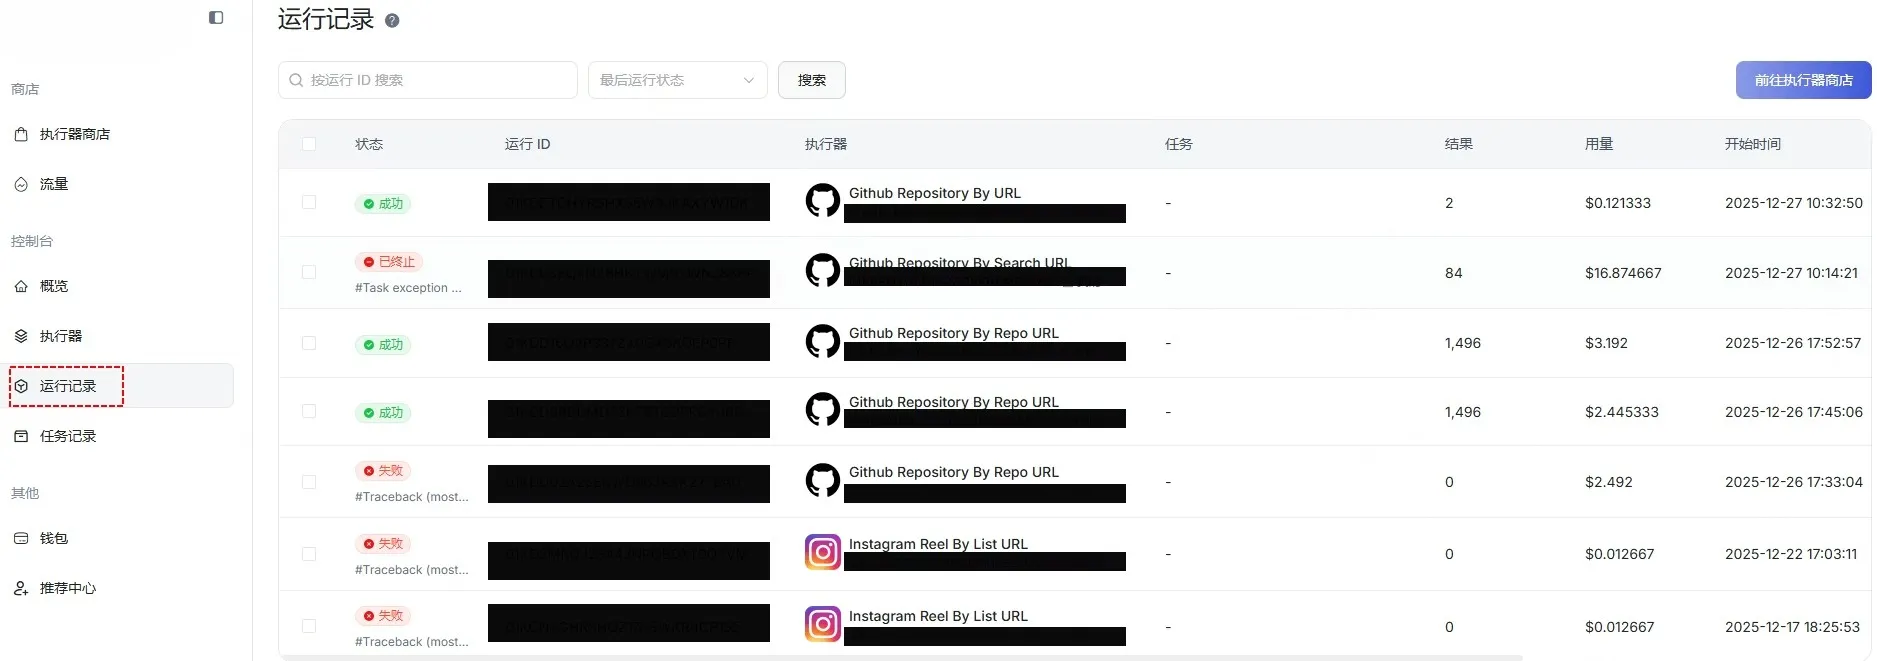
Task: Select checkbox of the 已终止 run row
Action: pos(309,272)
